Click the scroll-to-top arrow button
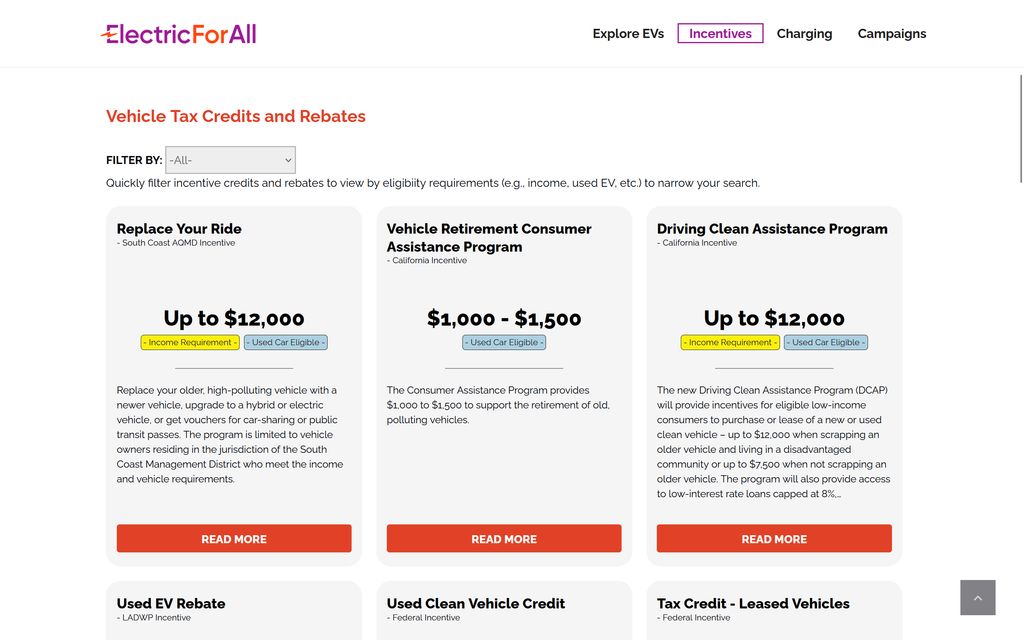The height and width of the screenshot is (640, 1024). (x=977, y=597)
